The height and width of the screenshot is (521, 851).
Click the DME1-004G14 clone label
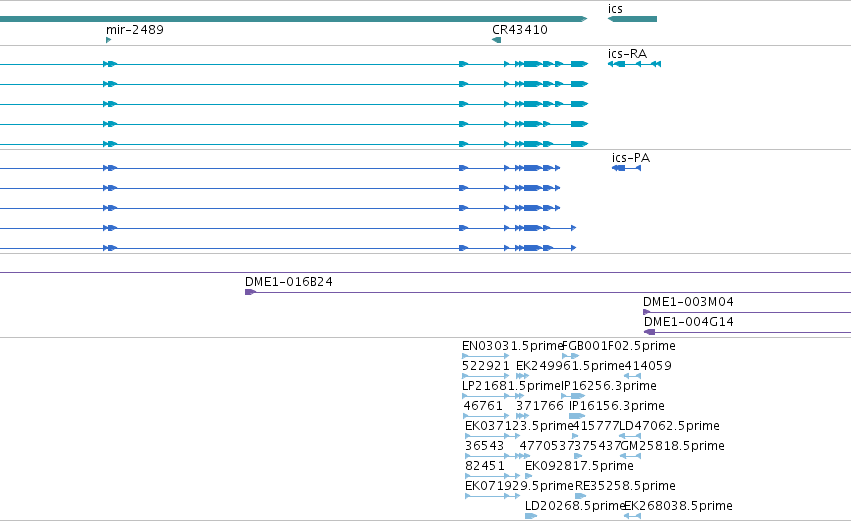click(x=689, y=322)
